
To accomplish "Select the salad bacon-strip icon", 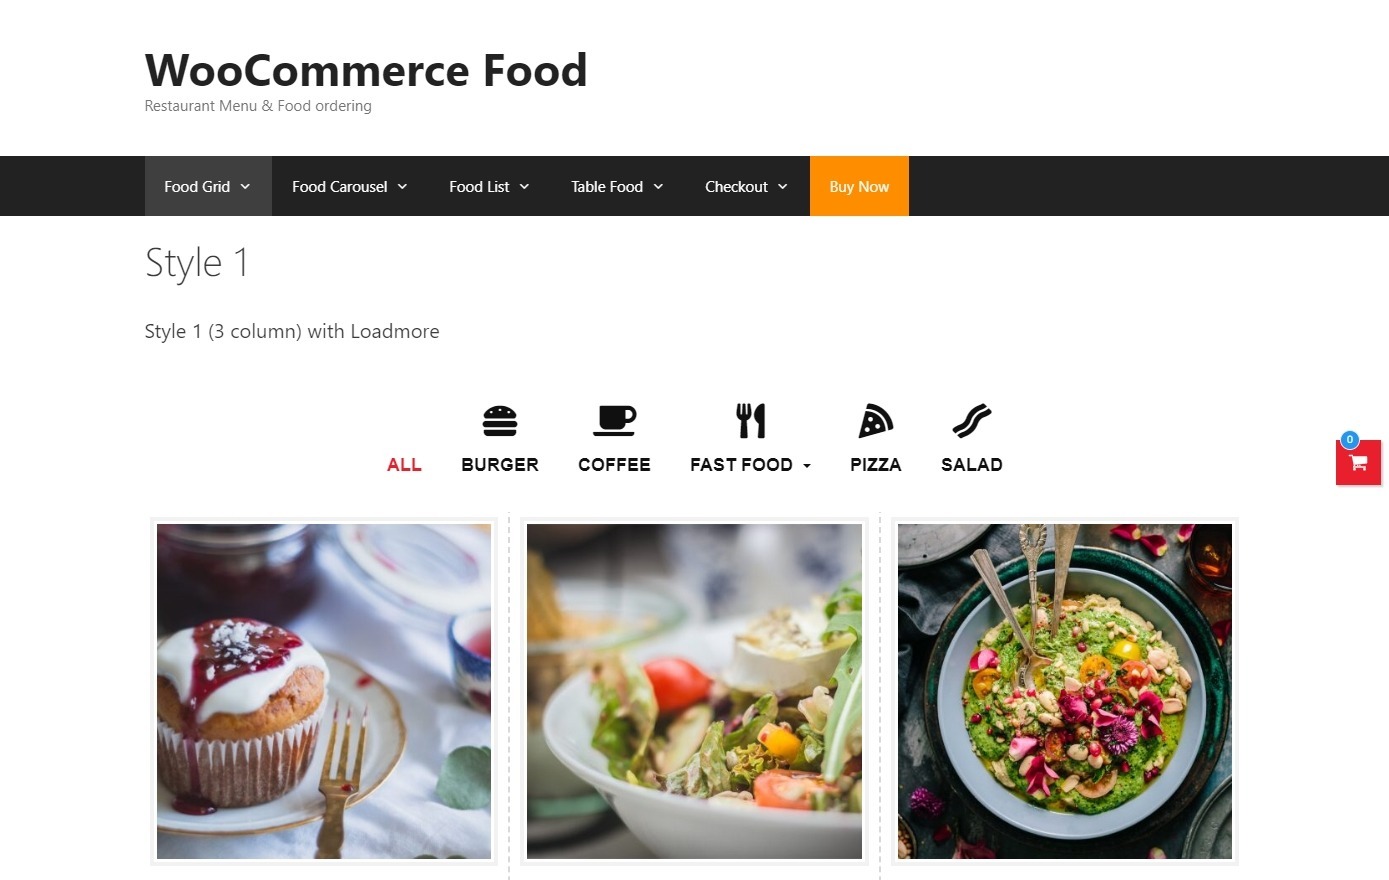I will tap(971, 421).
